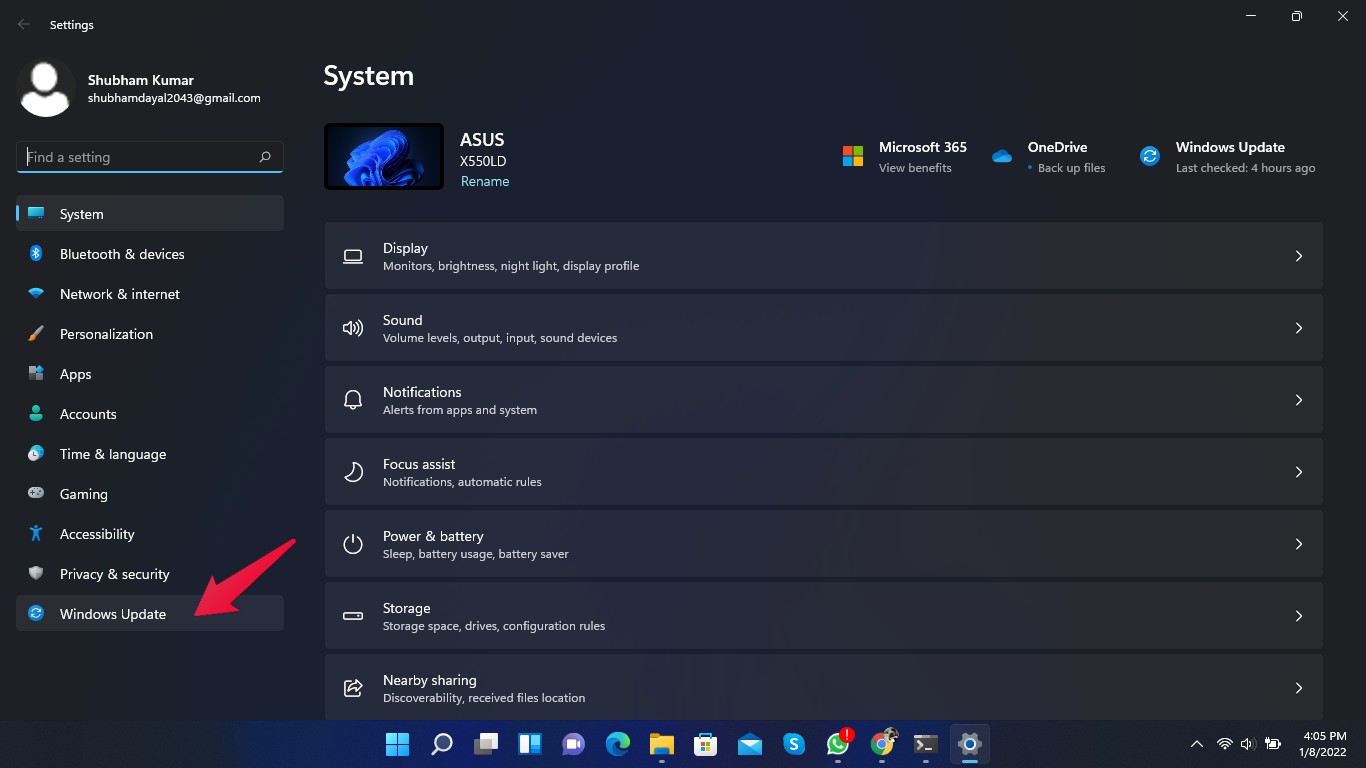
Task: Click the search magnifier in Find a setting
Action: (265, 157)
